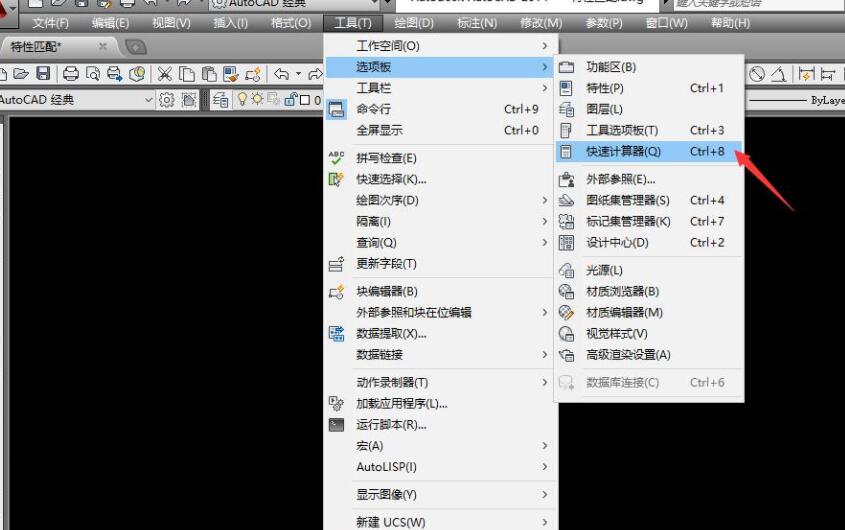845x530 pixels.
Task: Expand the 查询(Q) submenu
Action: [x=441, y=242]
